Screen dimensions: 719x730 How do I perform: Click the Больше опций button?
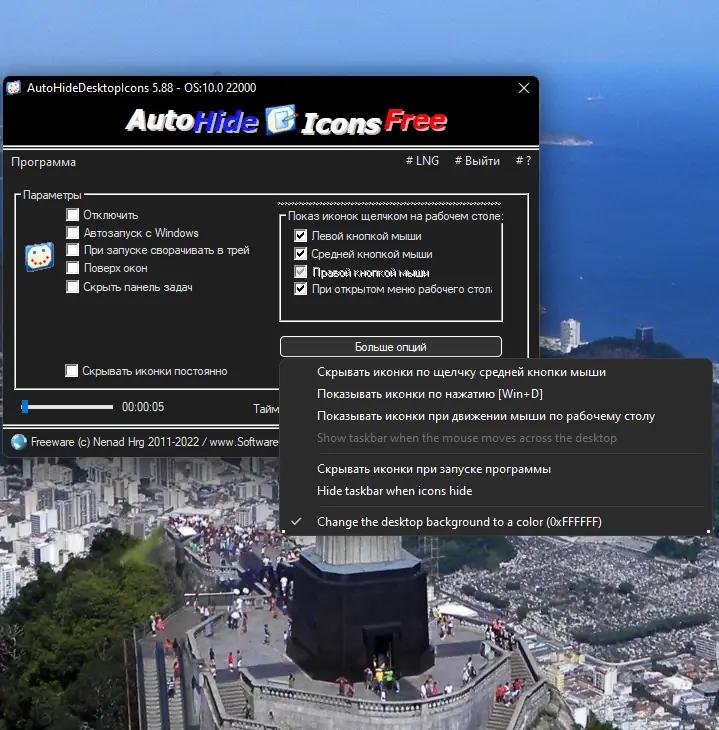pos(391,347)
